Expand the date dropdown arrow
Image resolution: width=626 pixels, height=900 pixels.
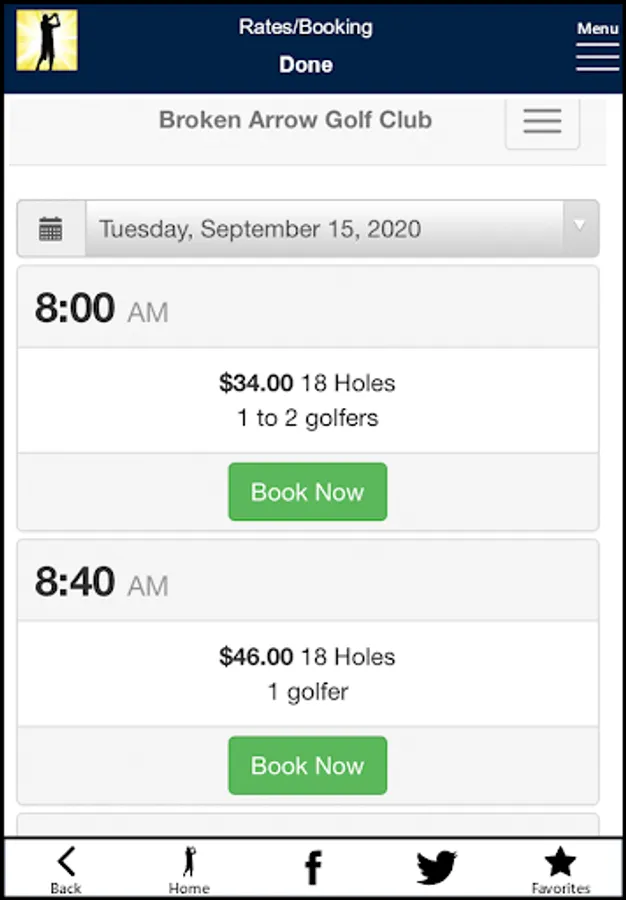[x=579, y=226]
